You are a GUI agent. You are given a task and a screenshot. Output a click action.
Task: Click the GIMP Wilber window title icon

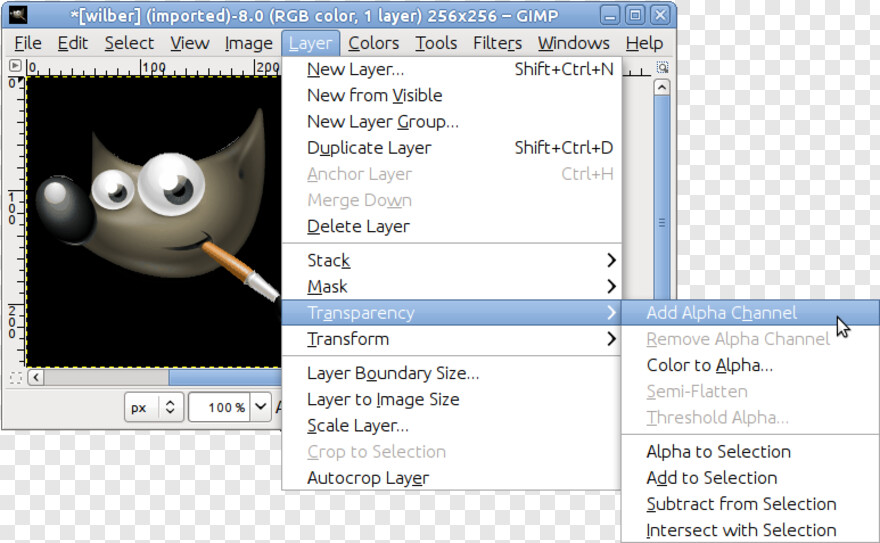pyautogui.click(x=18, y=15)
